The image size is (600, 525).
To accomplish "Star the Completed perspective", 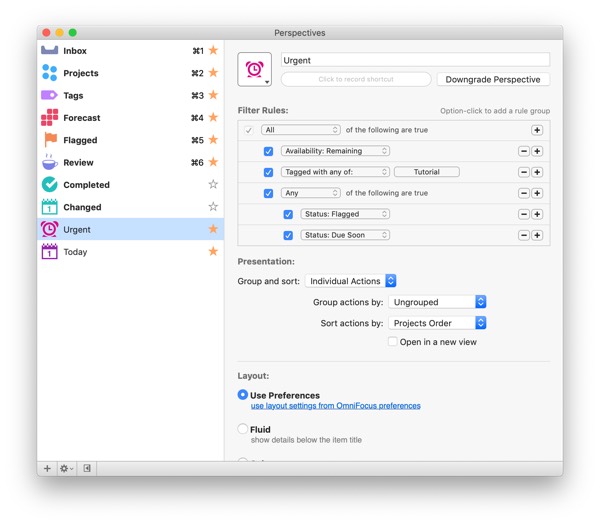I will pos(213,184).
